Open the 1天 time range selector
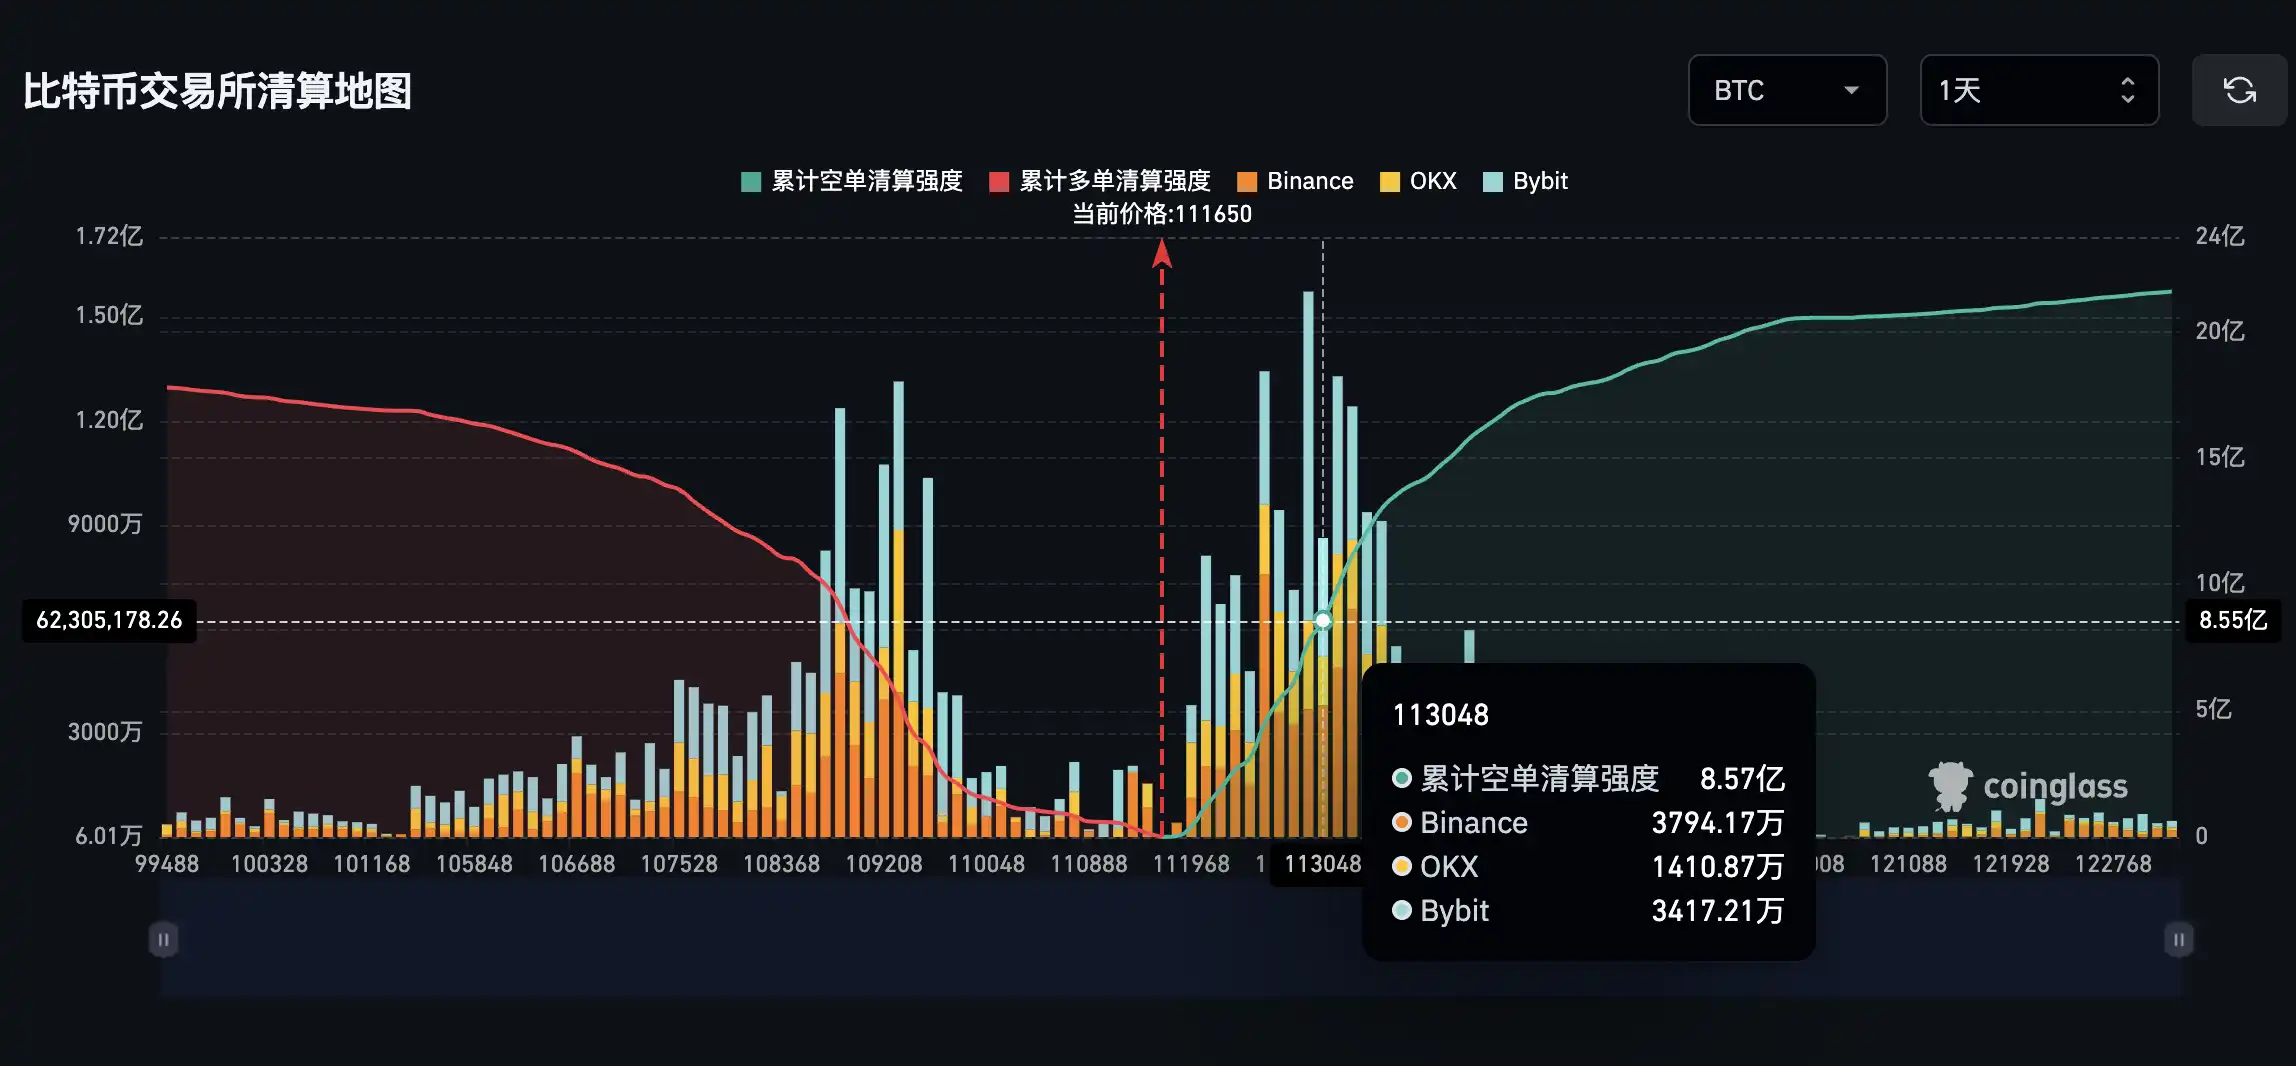This screenshot has height=1066, width=2296. (2038, 90)
